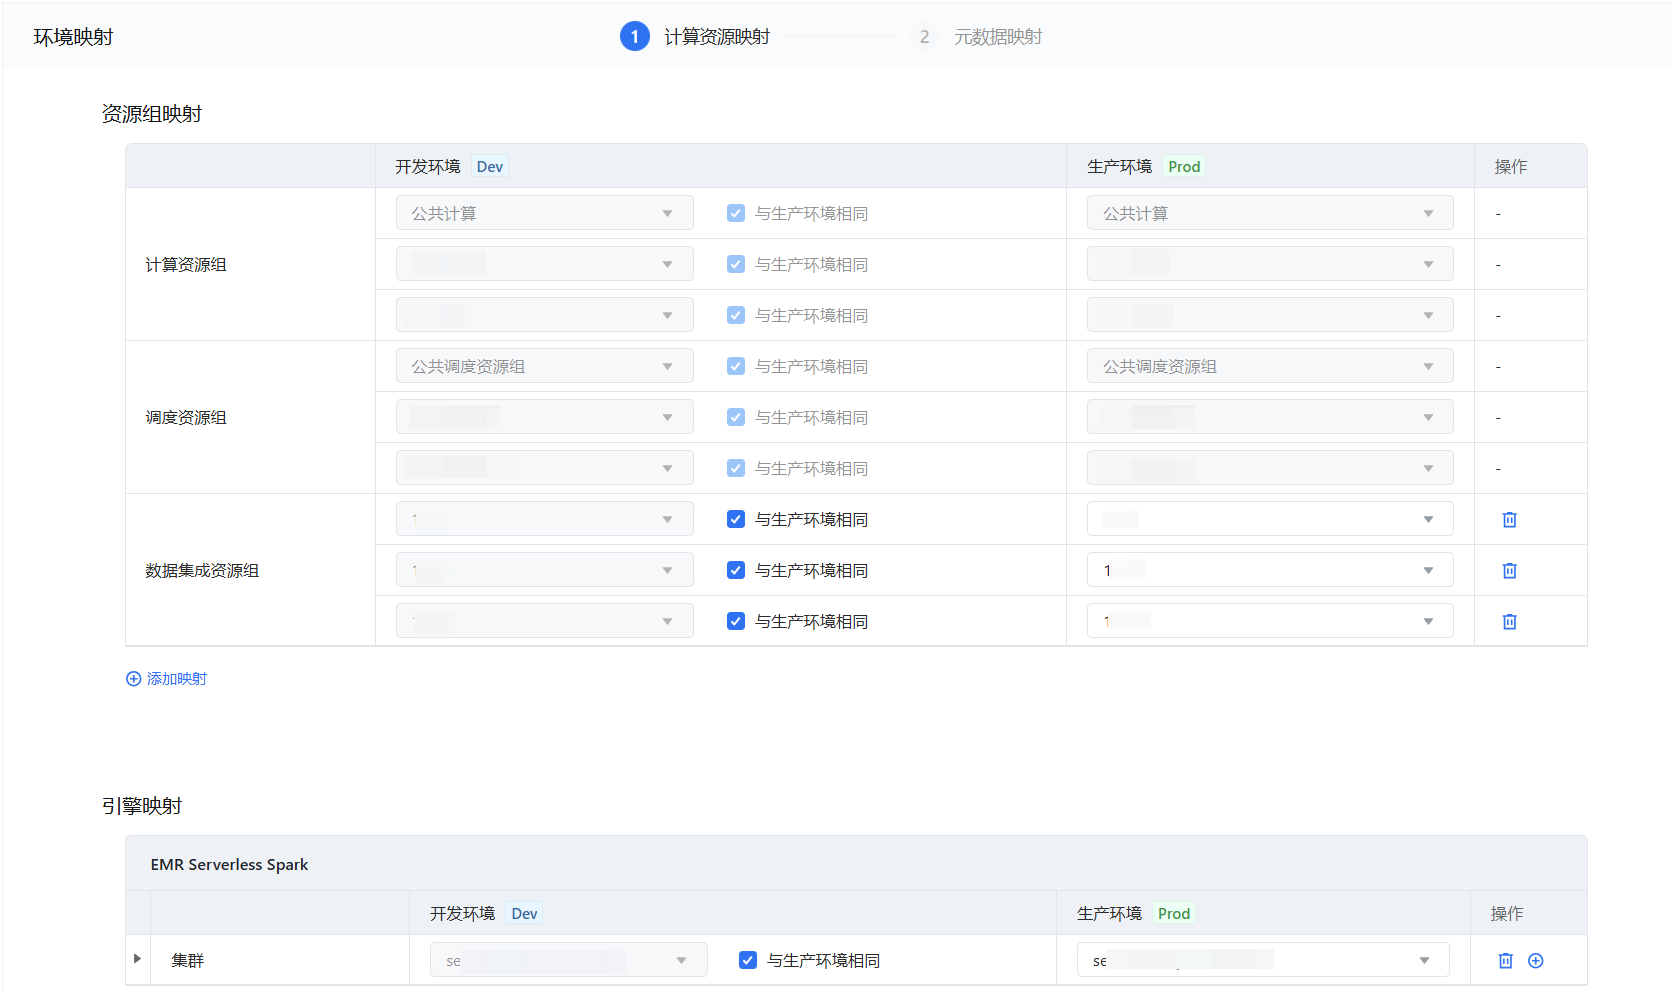Click the plus icon beside 添加映射

133,679
